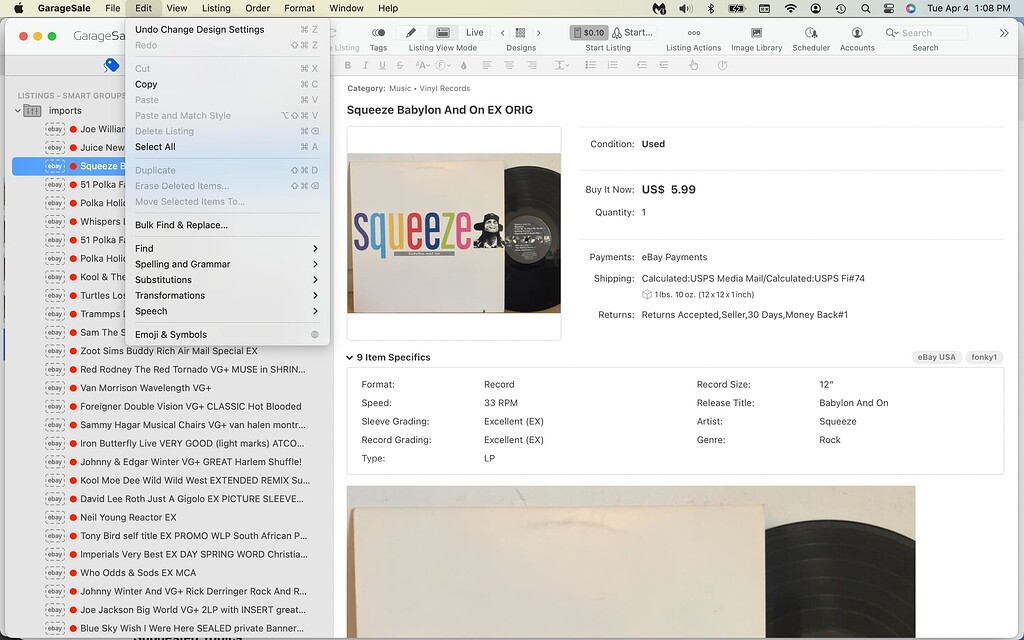
Task: Select the preview listing view mode icon
Action: click(443, 33)
